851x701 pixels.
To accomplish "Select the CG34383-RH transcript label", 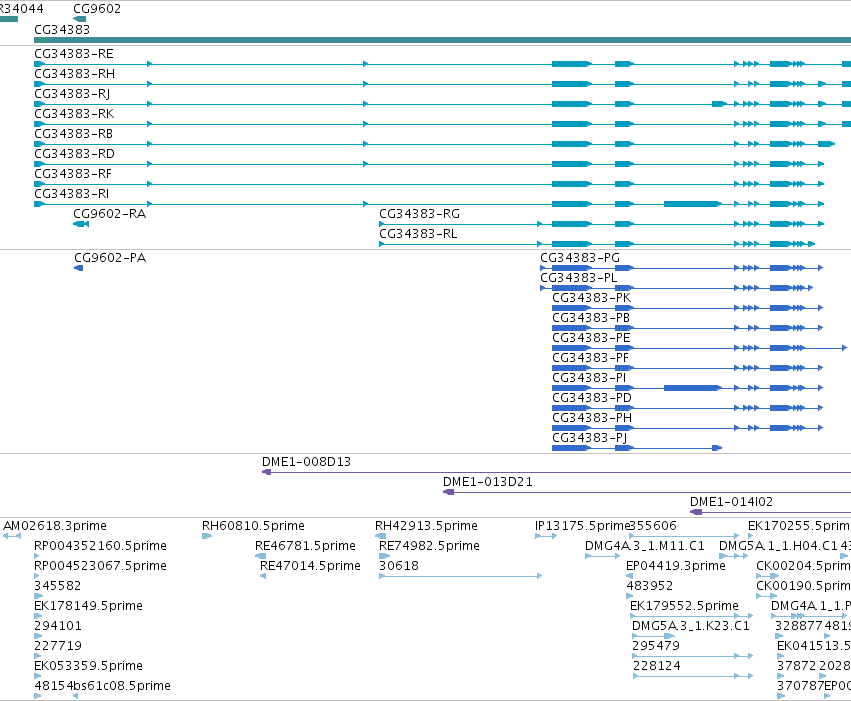I will (74, 74).
